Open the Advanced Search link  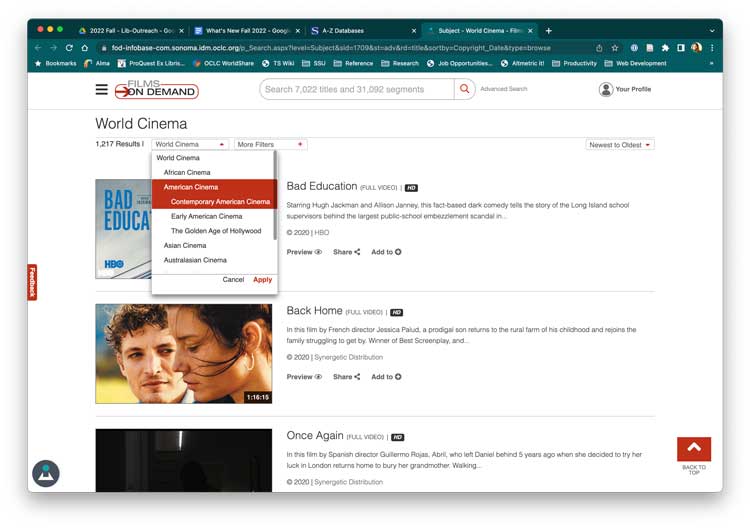point(504,89)
